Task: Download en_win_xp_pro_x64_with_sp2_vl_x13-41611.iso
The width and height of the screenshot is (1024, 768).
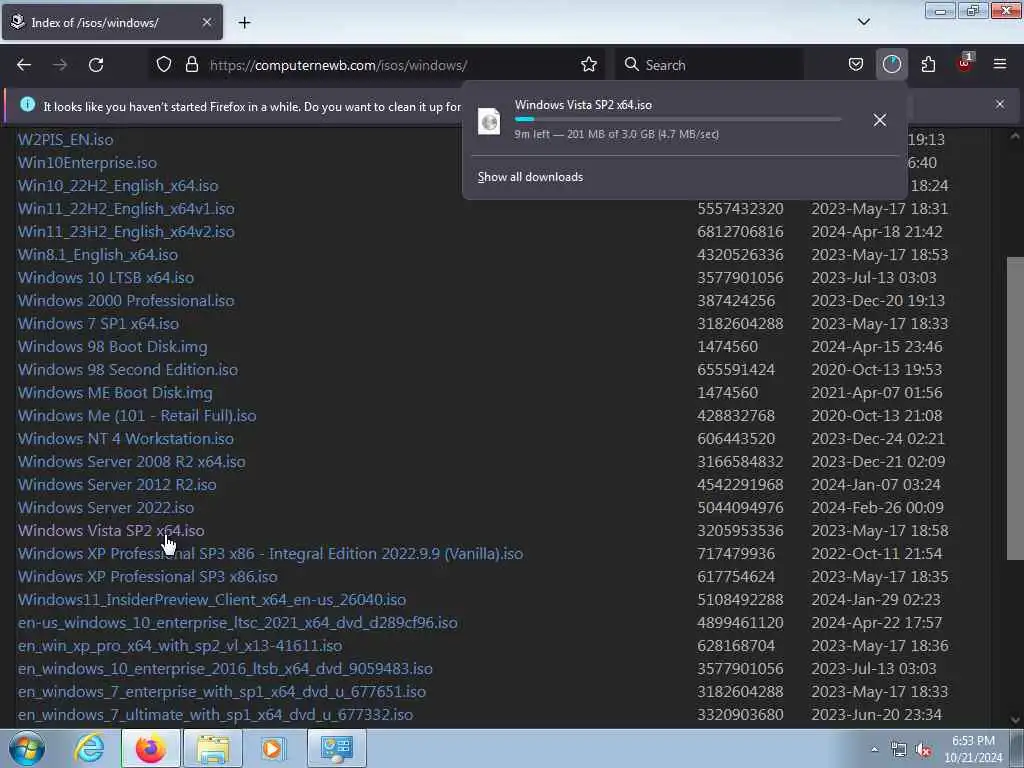Action: pos(180,646)
